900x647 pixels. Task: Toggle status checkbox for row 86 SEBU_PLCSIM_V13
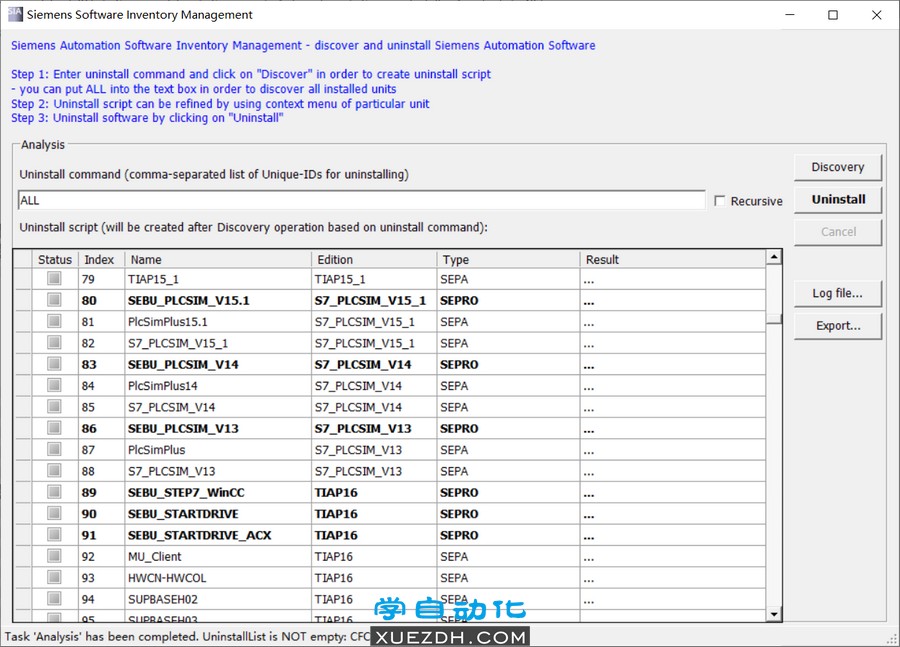(x=55, y=428)
